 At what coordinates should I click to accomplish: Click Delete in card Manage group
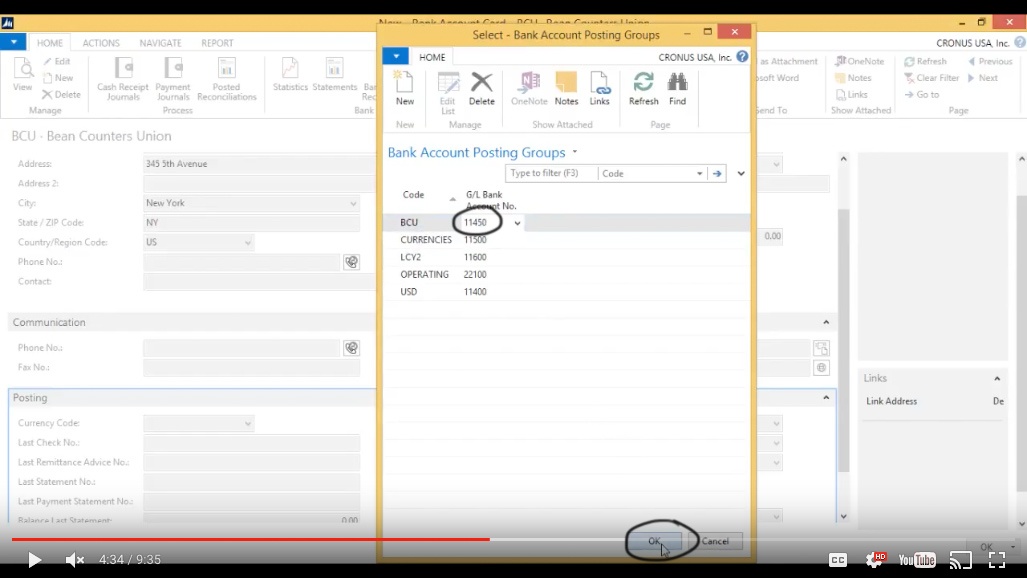coord(62,94)
